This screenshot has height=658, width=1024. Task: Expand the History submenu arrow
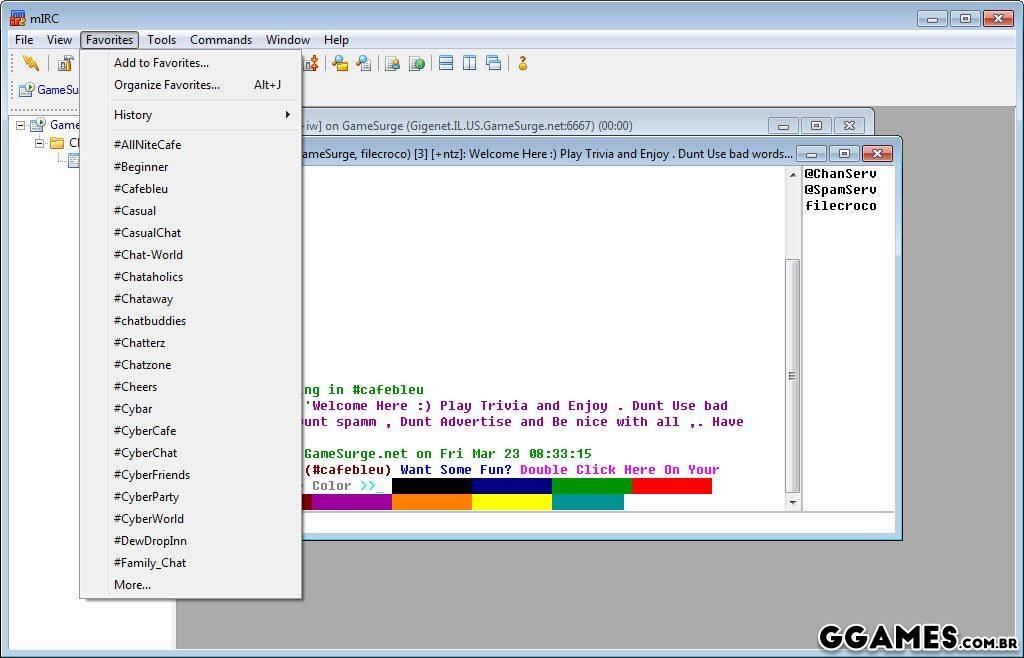pyautogui.click(x=287, y=115)
